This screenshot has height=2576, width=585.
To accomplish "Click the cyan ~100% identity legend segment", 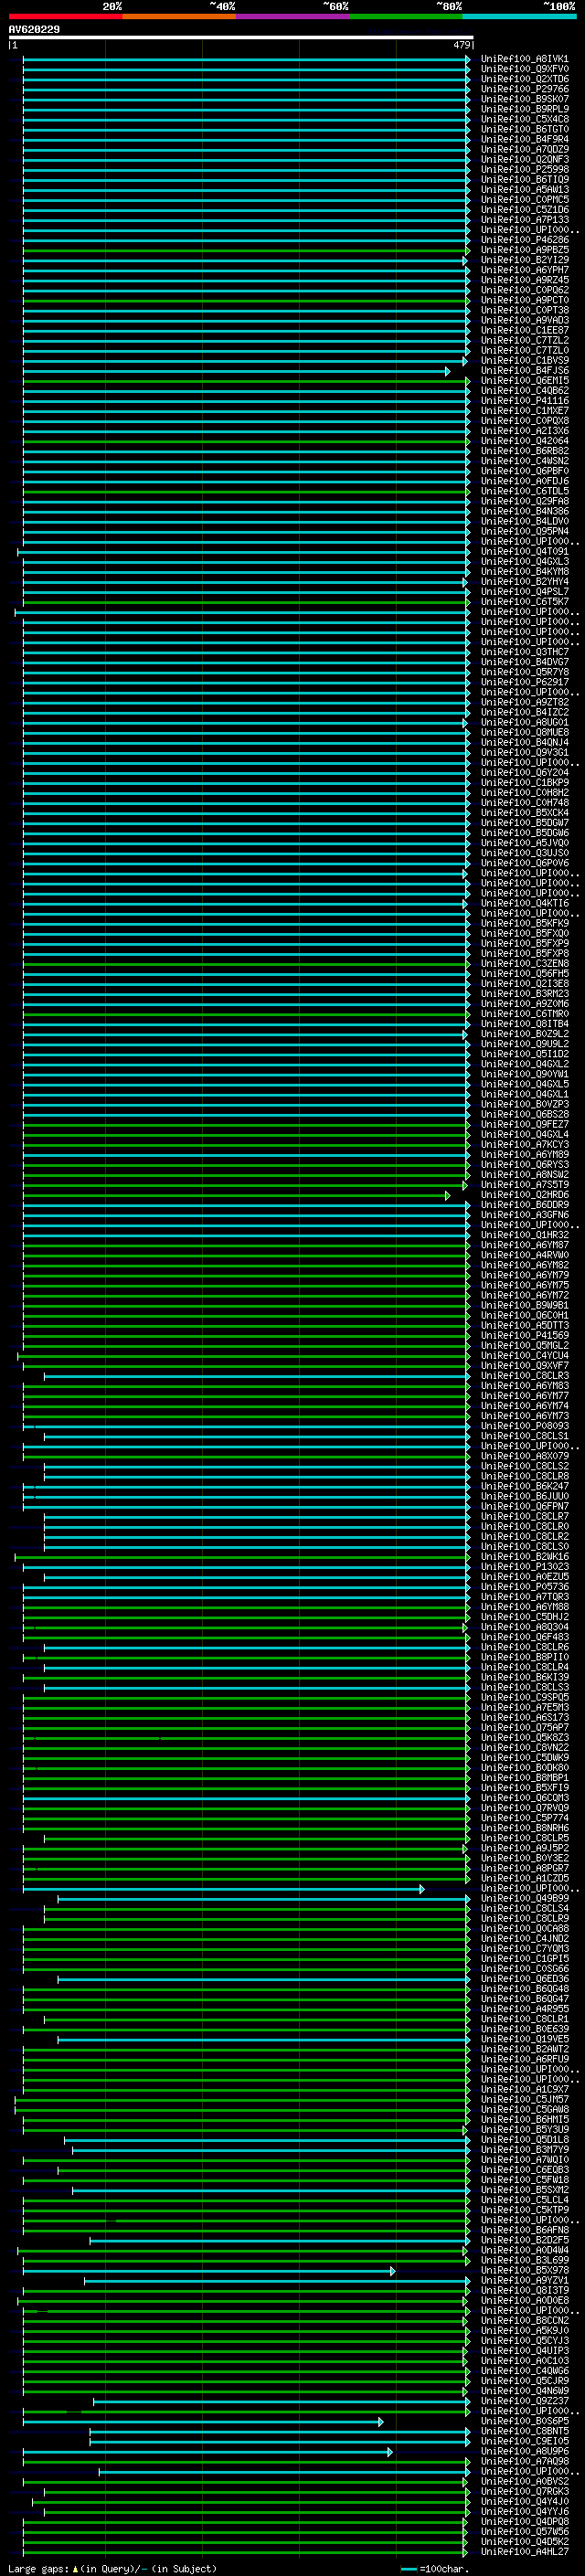I will (519, 16).
